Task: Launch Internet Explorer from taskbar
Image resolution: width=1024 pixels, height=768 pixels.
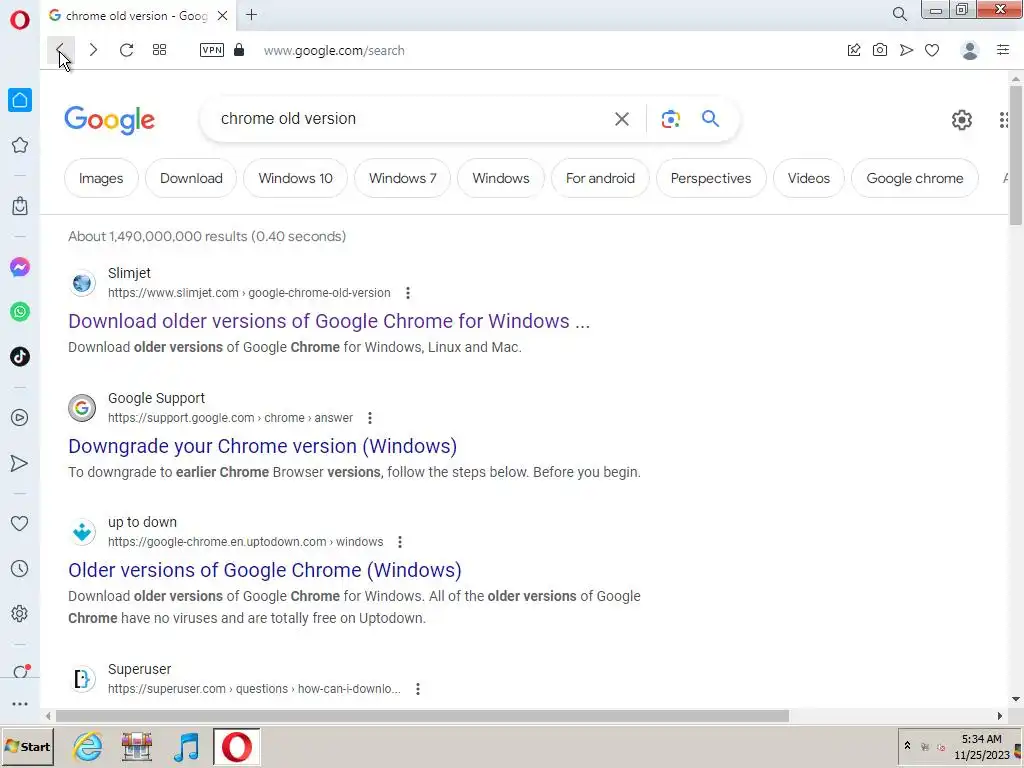Action: [x=88, y=746]
